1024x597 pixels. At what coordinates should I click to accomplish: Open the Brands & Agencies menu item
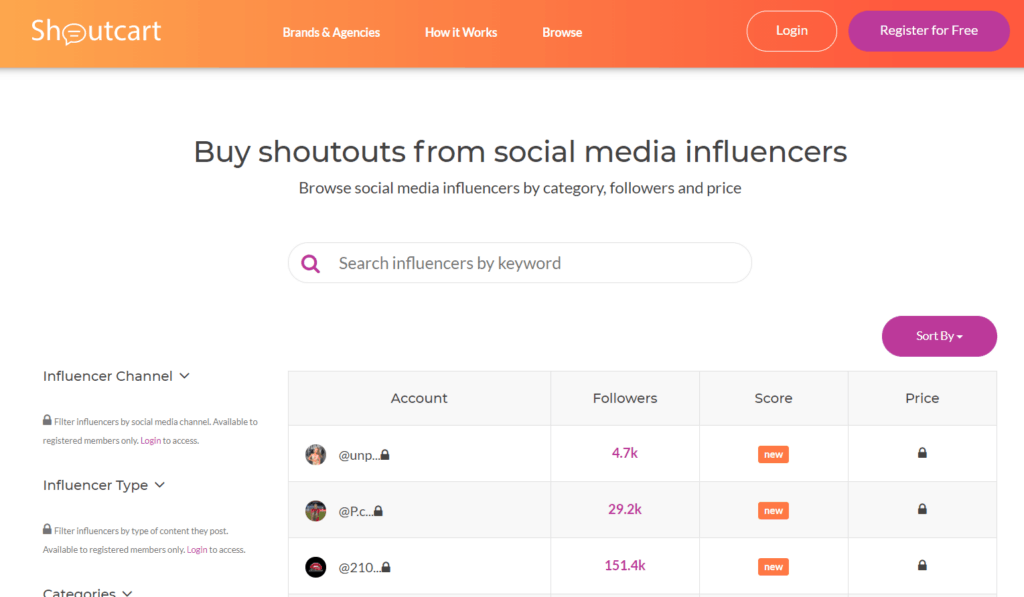pyautogui.click(x=331, y=32)
